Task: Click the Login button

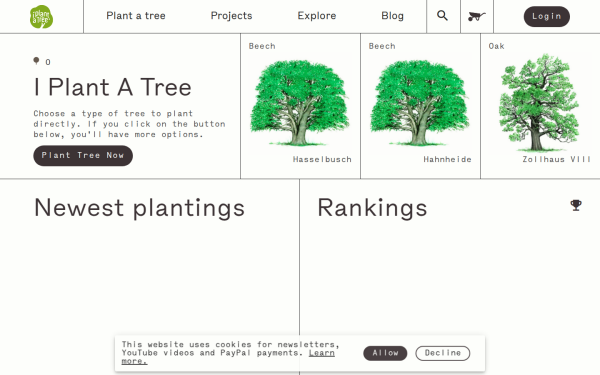Action: click(x=546, y=16)
